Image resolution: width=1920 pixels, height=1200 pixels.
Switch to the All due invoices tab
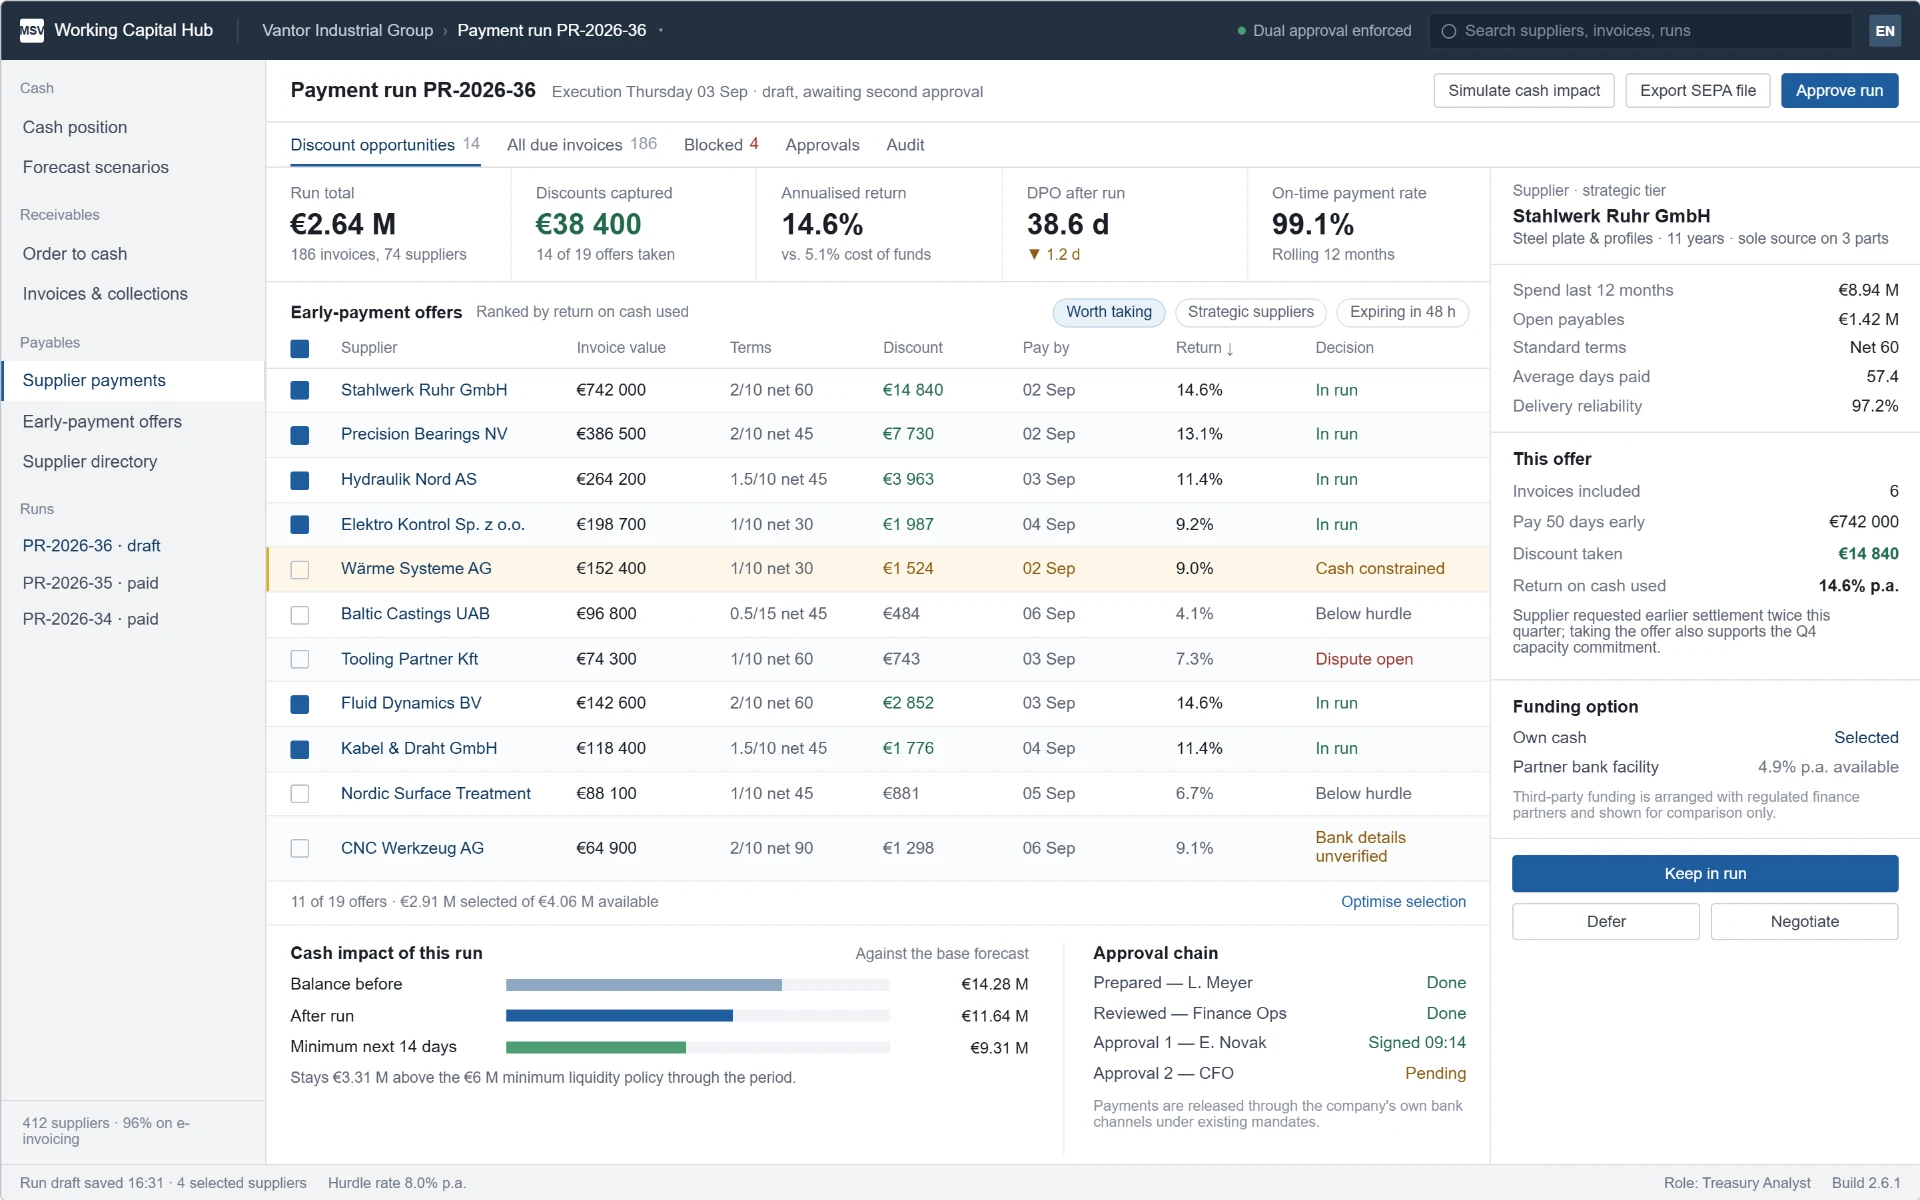[582, 145]
